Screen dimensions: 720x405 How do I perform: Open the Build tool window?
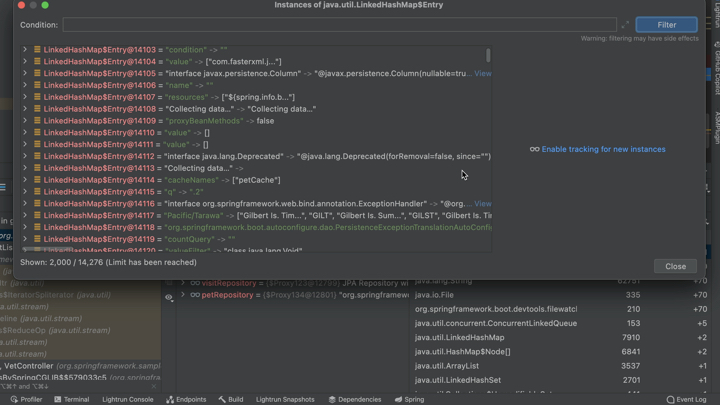(x=230, y=399)
